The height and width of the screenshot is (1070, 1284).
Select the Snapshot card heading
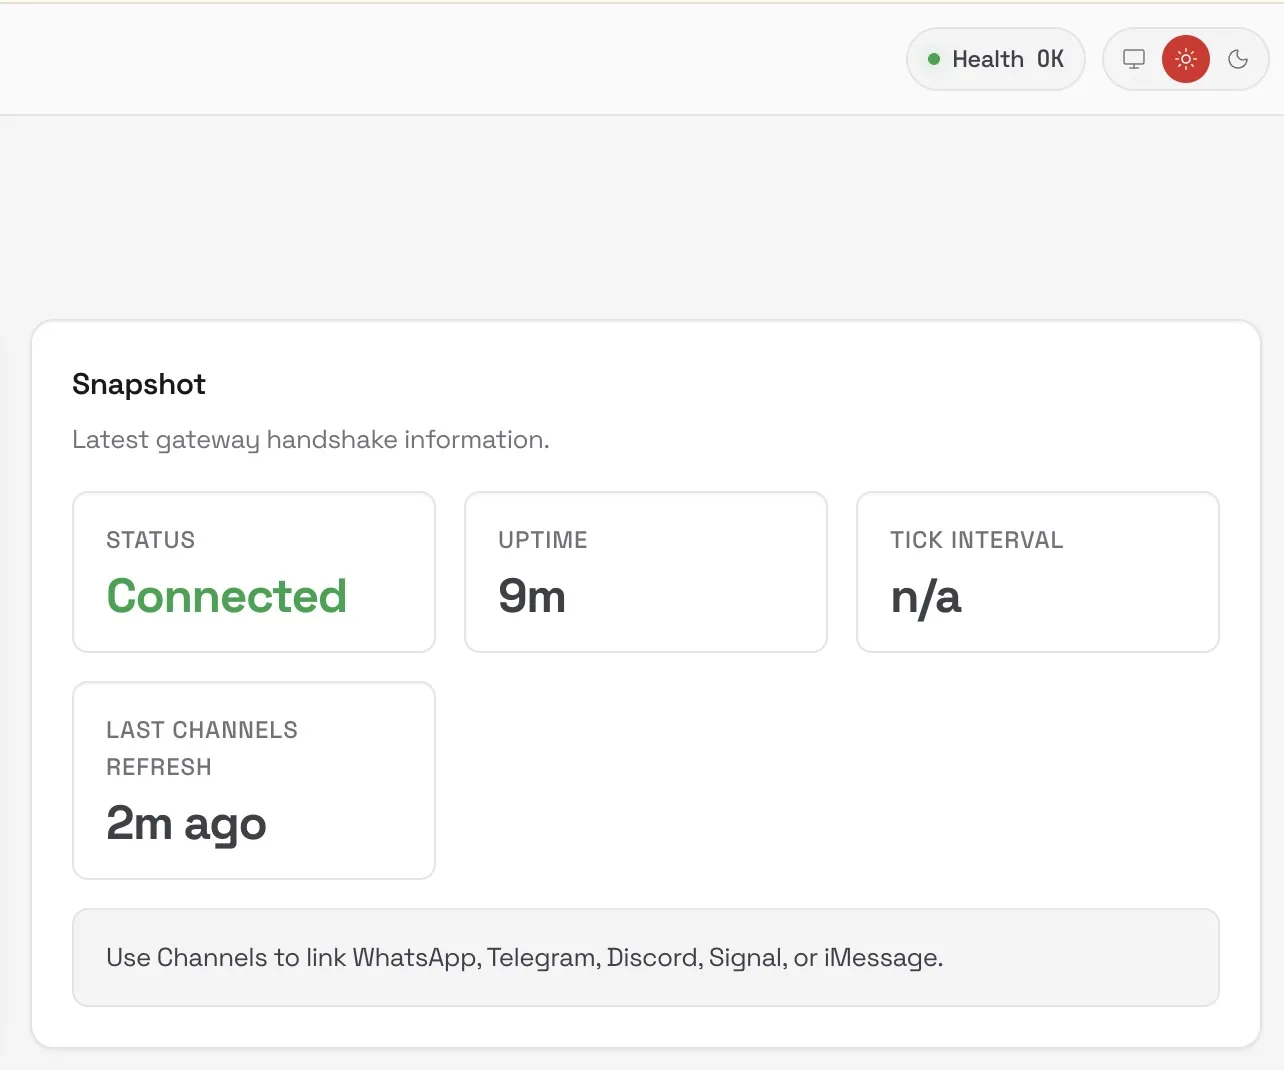[138, 384]
